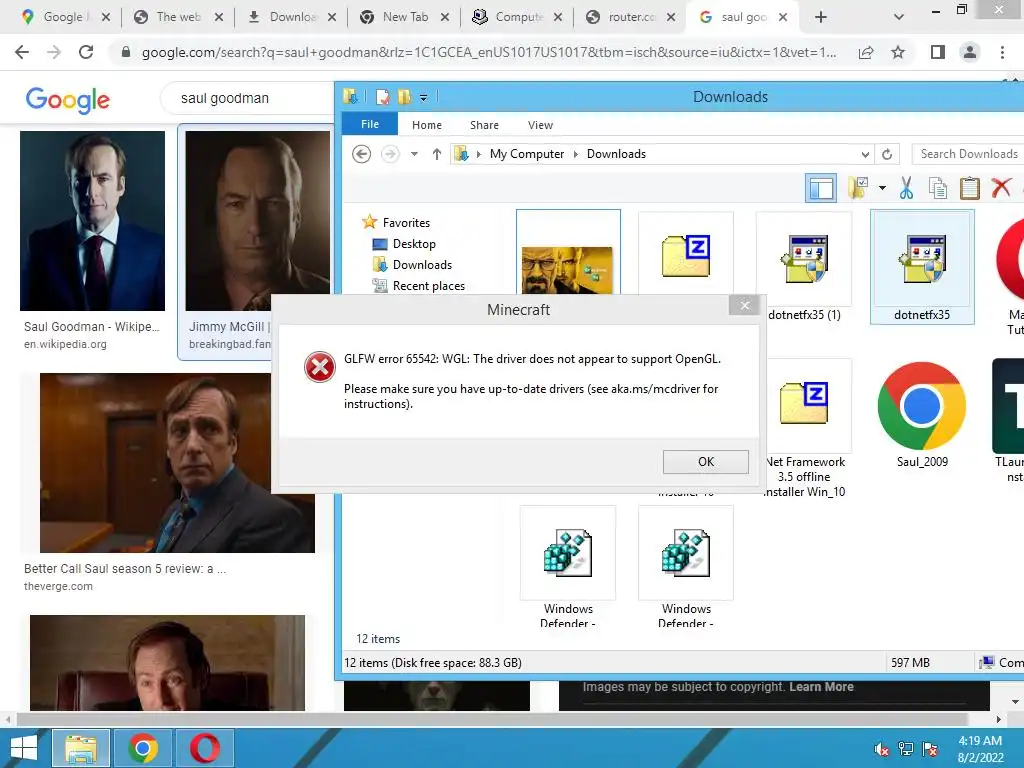1024x768 pixels.
Task: Click the New folder quick access icon
Action: click(x=404, y=97)
